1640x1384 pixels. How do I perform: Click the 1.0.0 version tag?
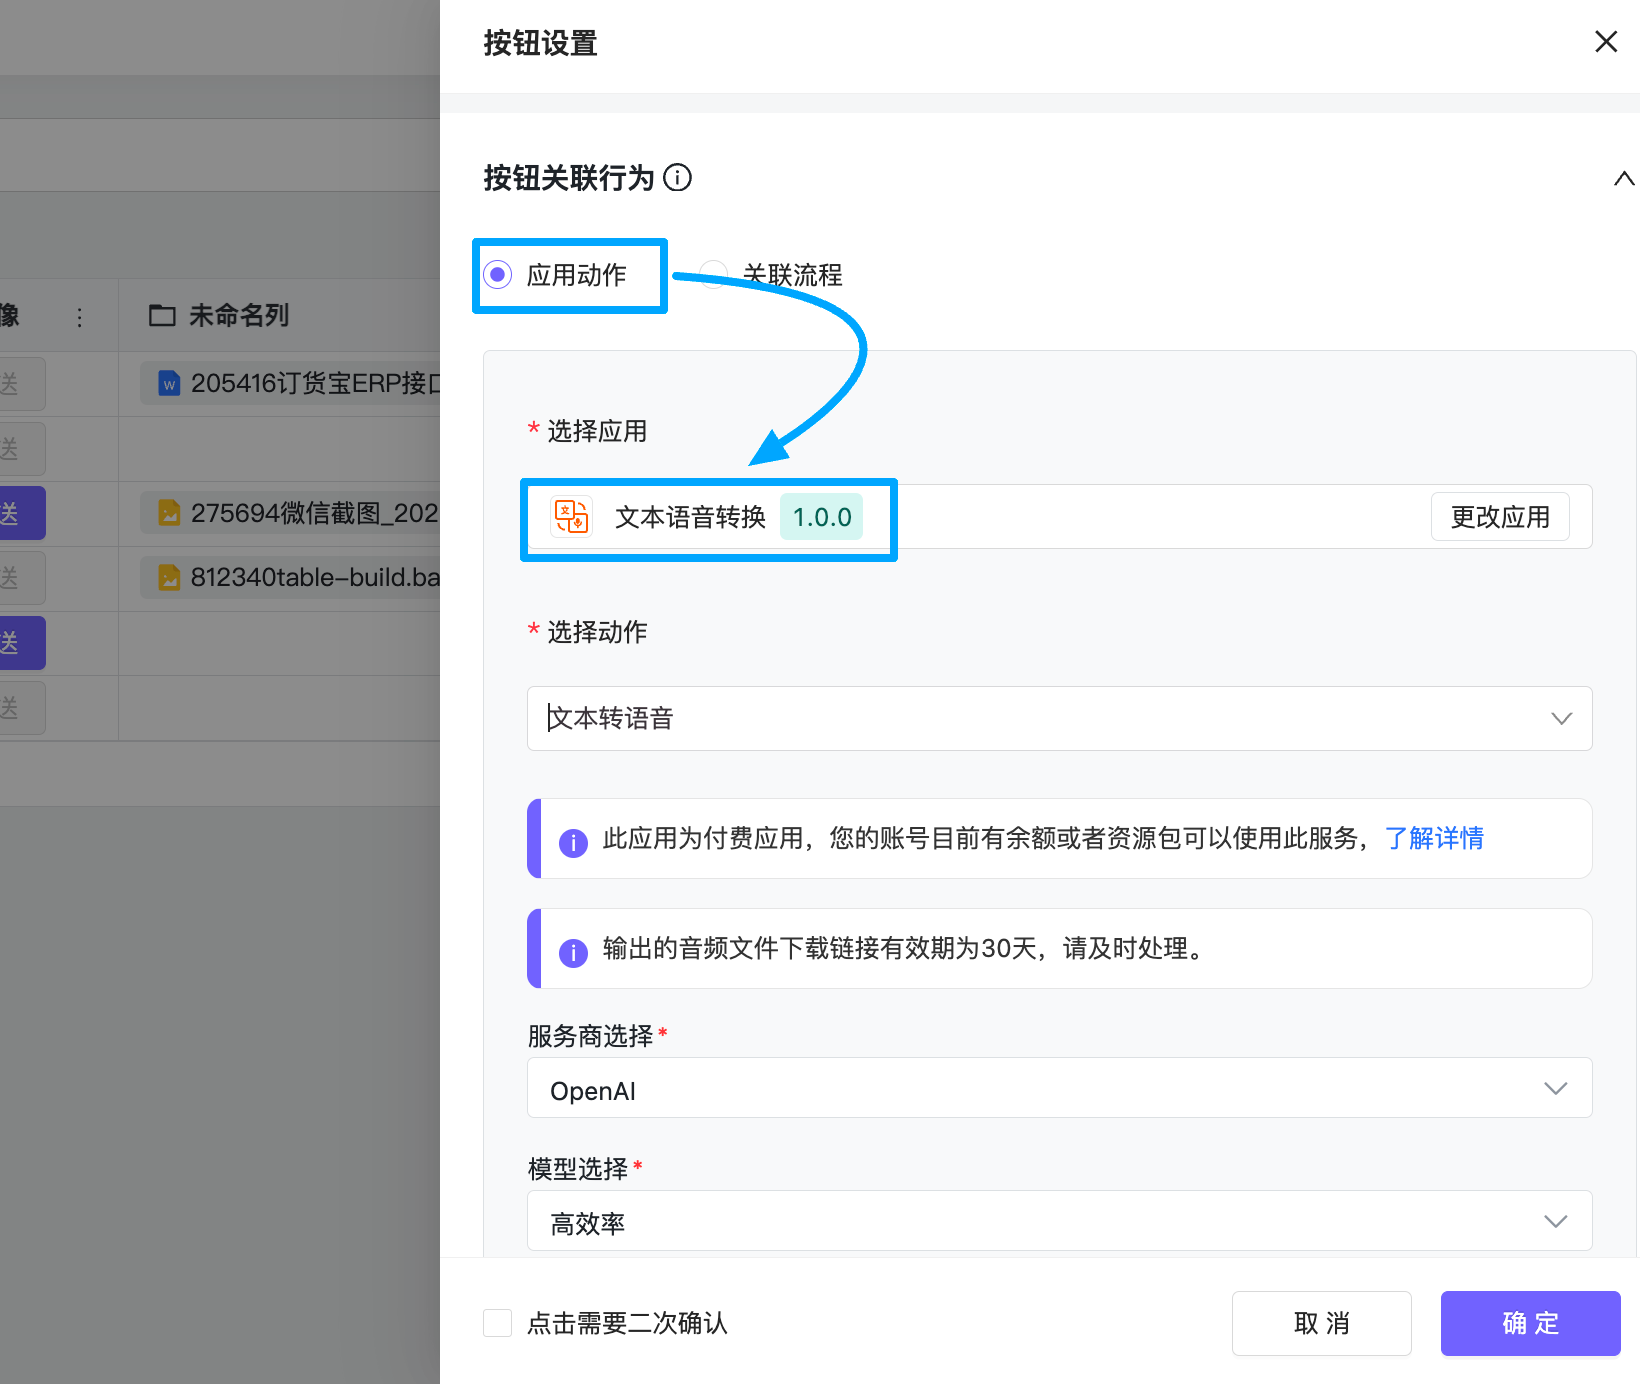822,517
